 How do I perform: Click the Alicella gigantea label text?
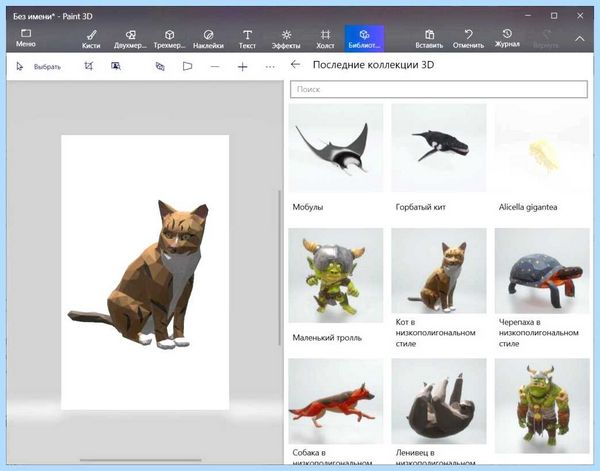coord(528,207)
